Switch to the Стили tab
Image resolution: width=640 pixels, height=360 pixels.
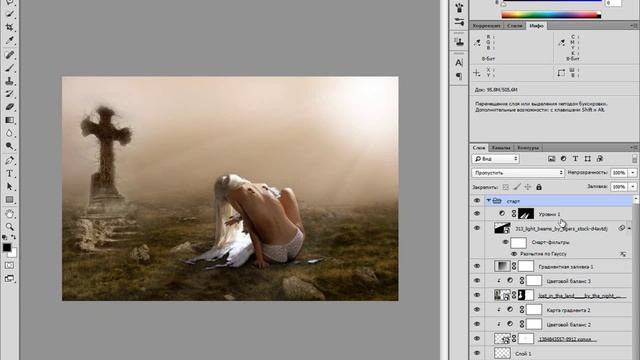point(515,26)
